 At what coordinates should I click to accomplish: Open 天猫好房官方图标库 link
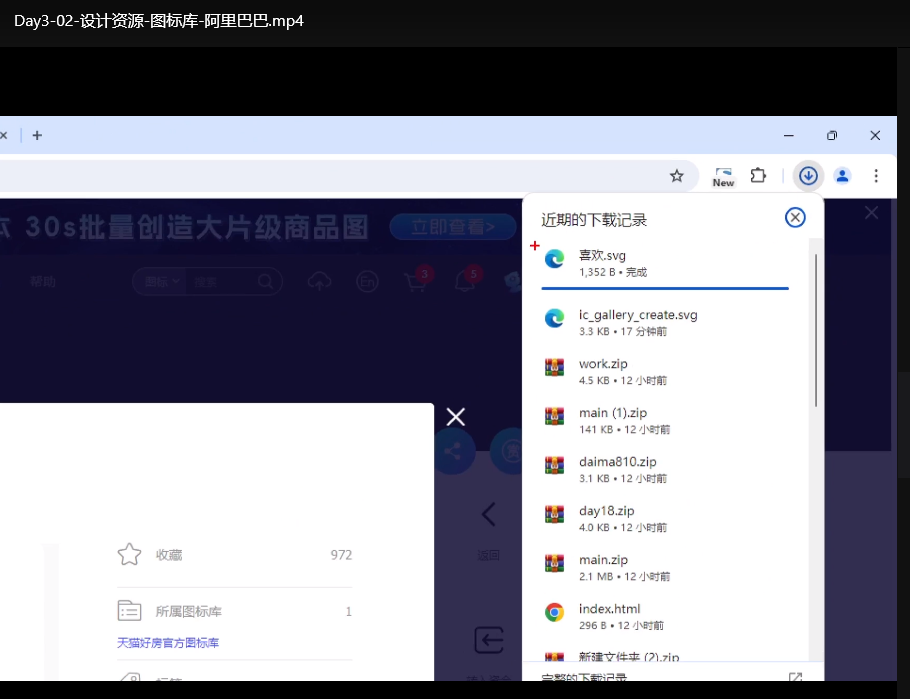[x=168, y=643]
